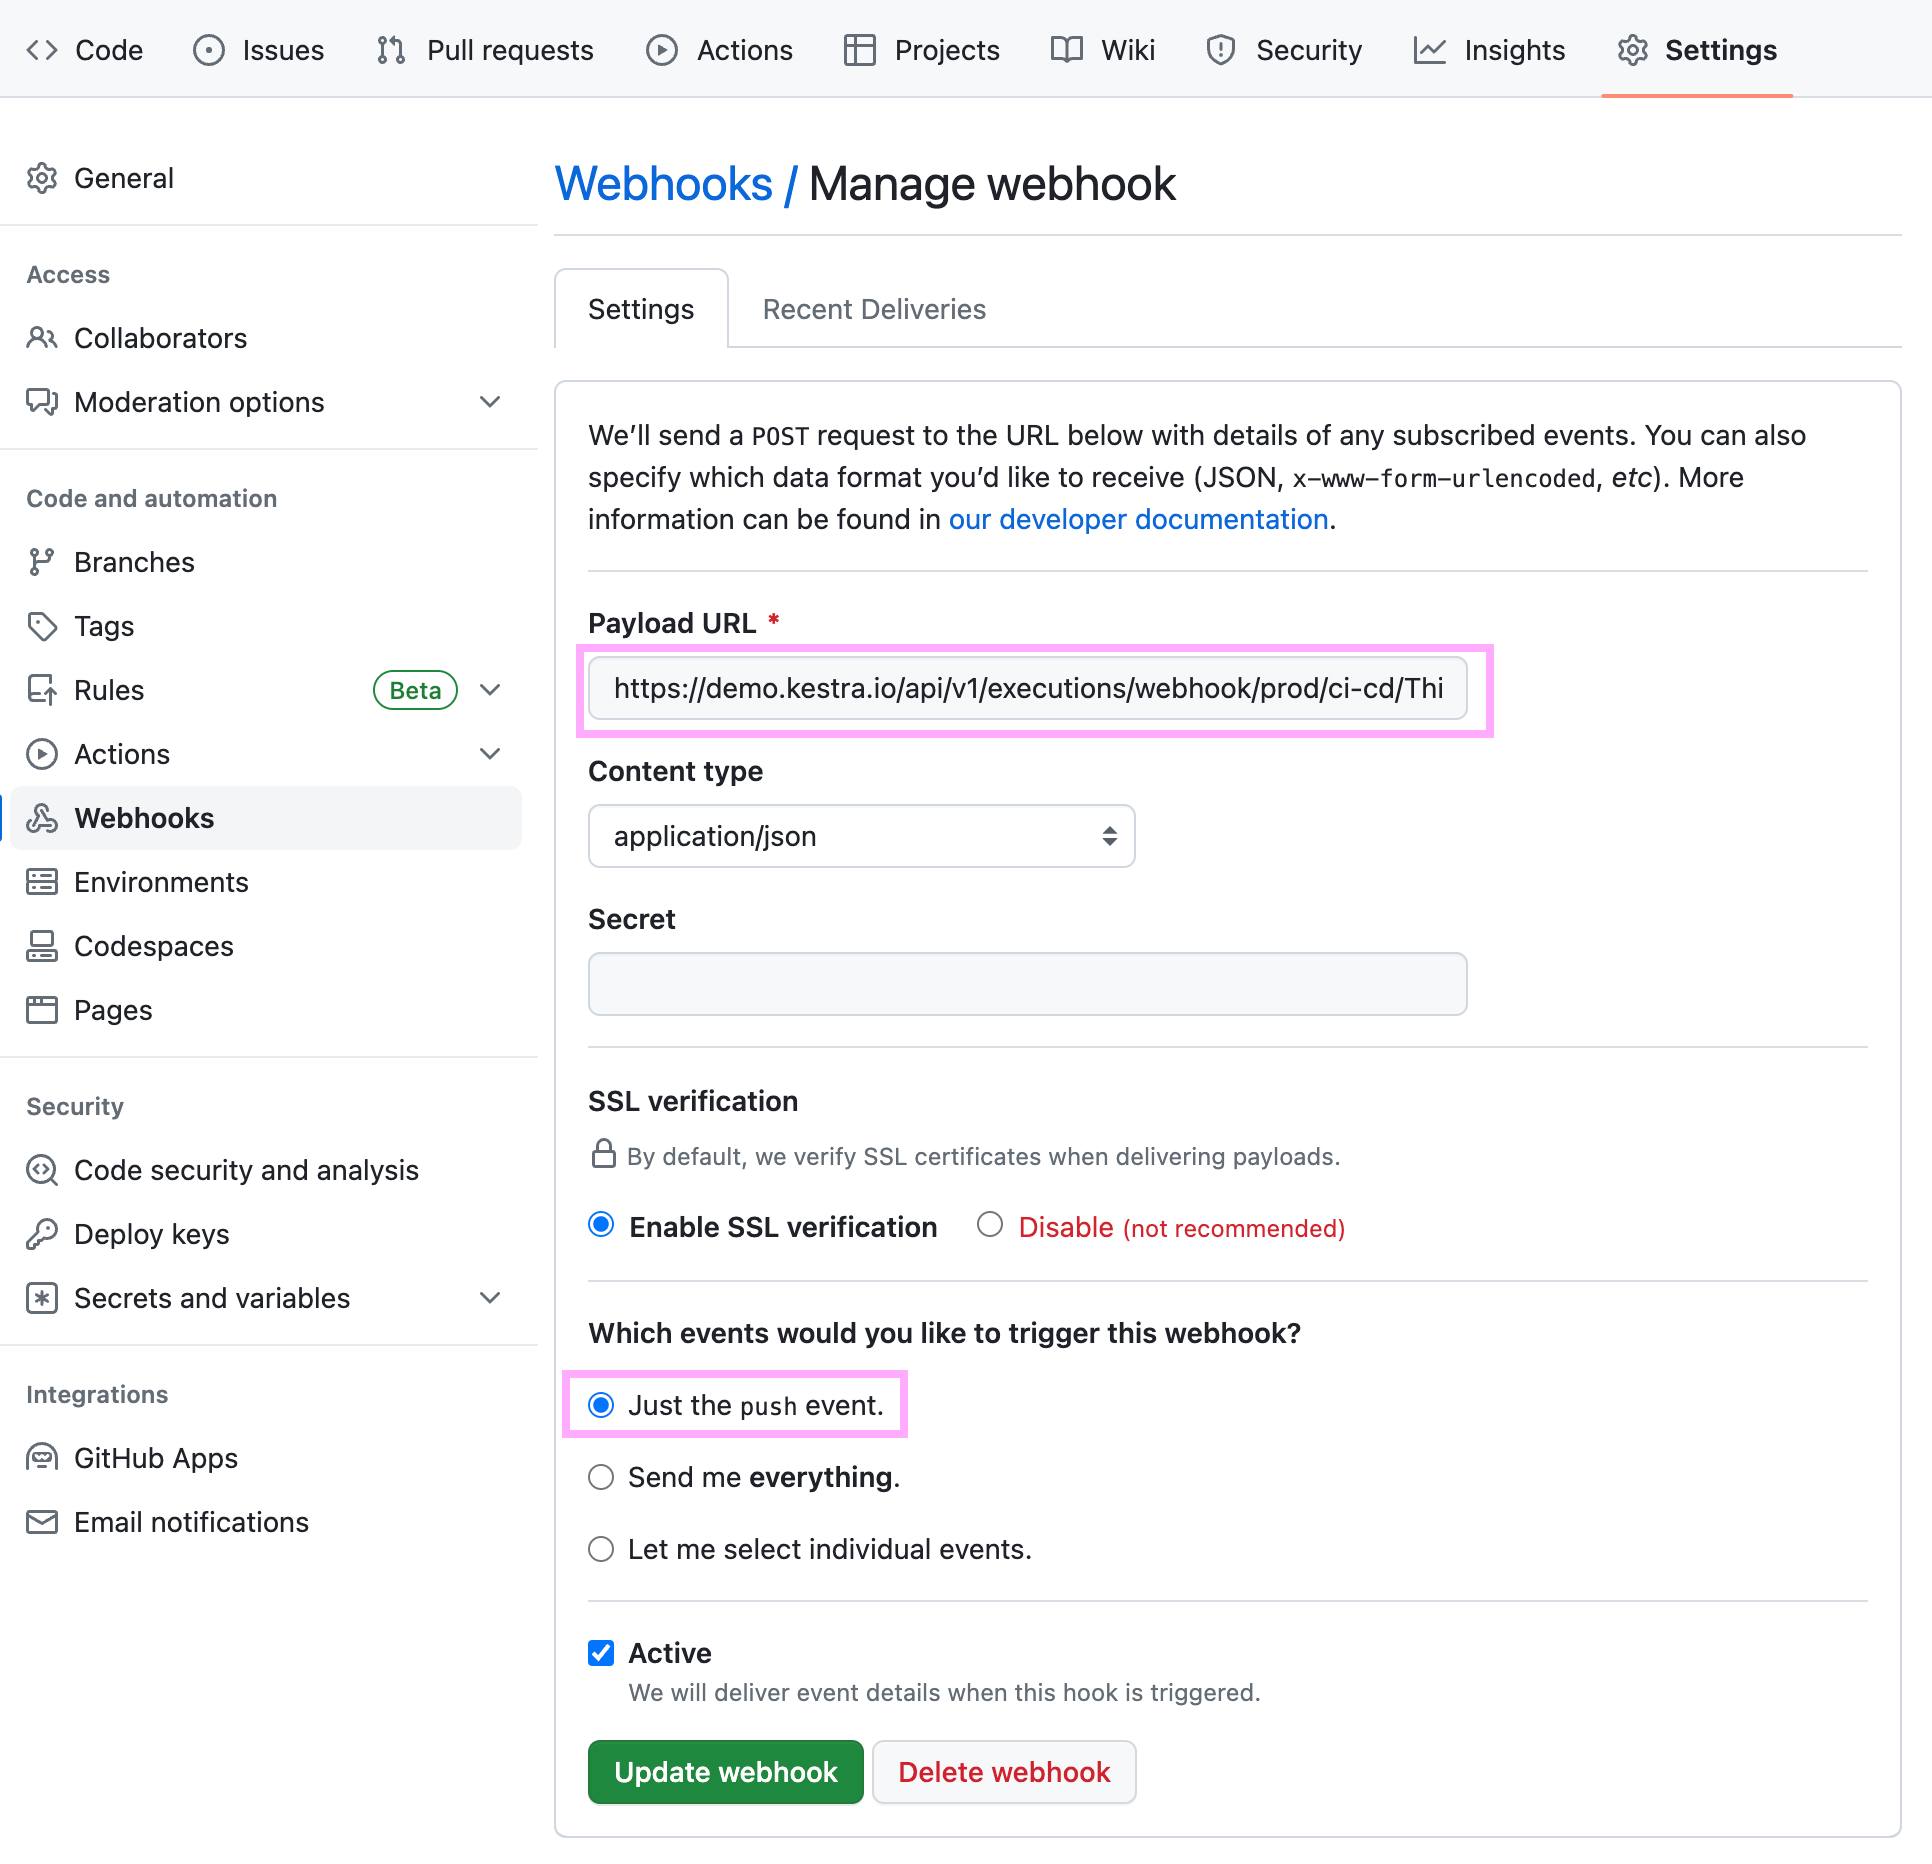Open the GitHub Apps icon under Integrations
Screen dimensions: 1932x1864
pyautogui.click(x=42, y=1458)
